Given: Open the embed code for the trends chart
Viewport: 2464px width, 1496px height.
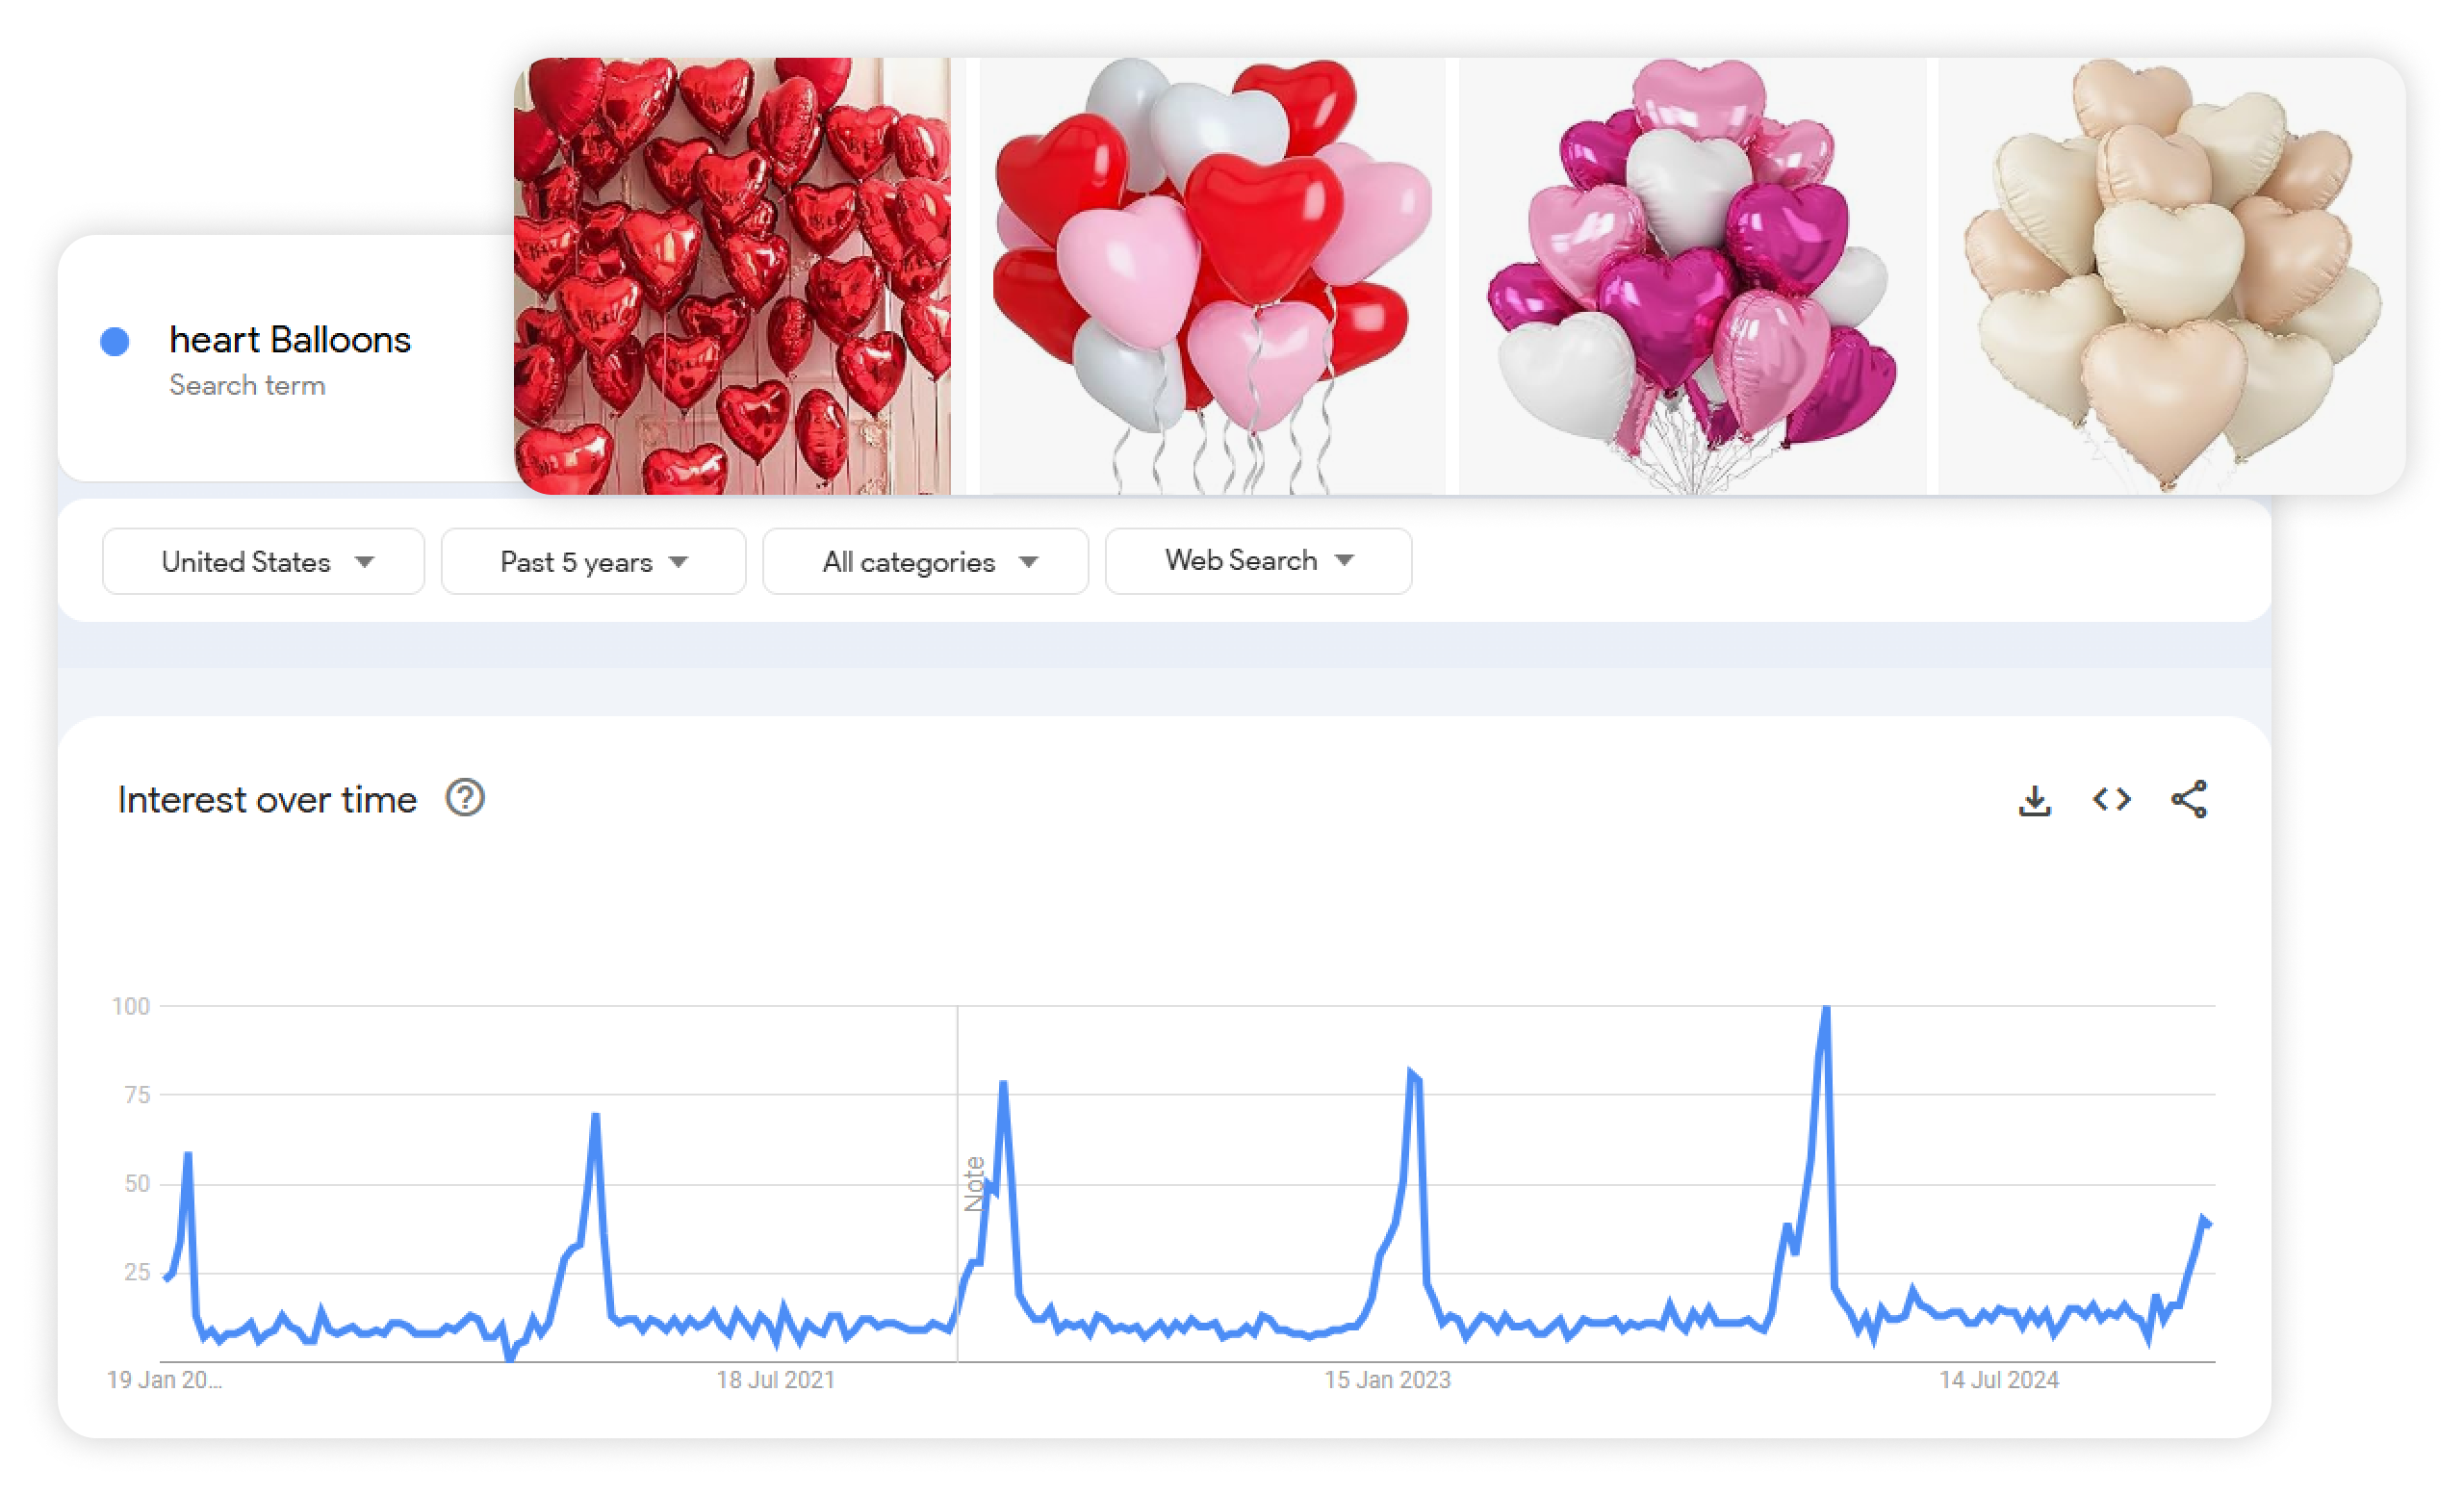Looking at the screenshot, I should (2111, 799).
